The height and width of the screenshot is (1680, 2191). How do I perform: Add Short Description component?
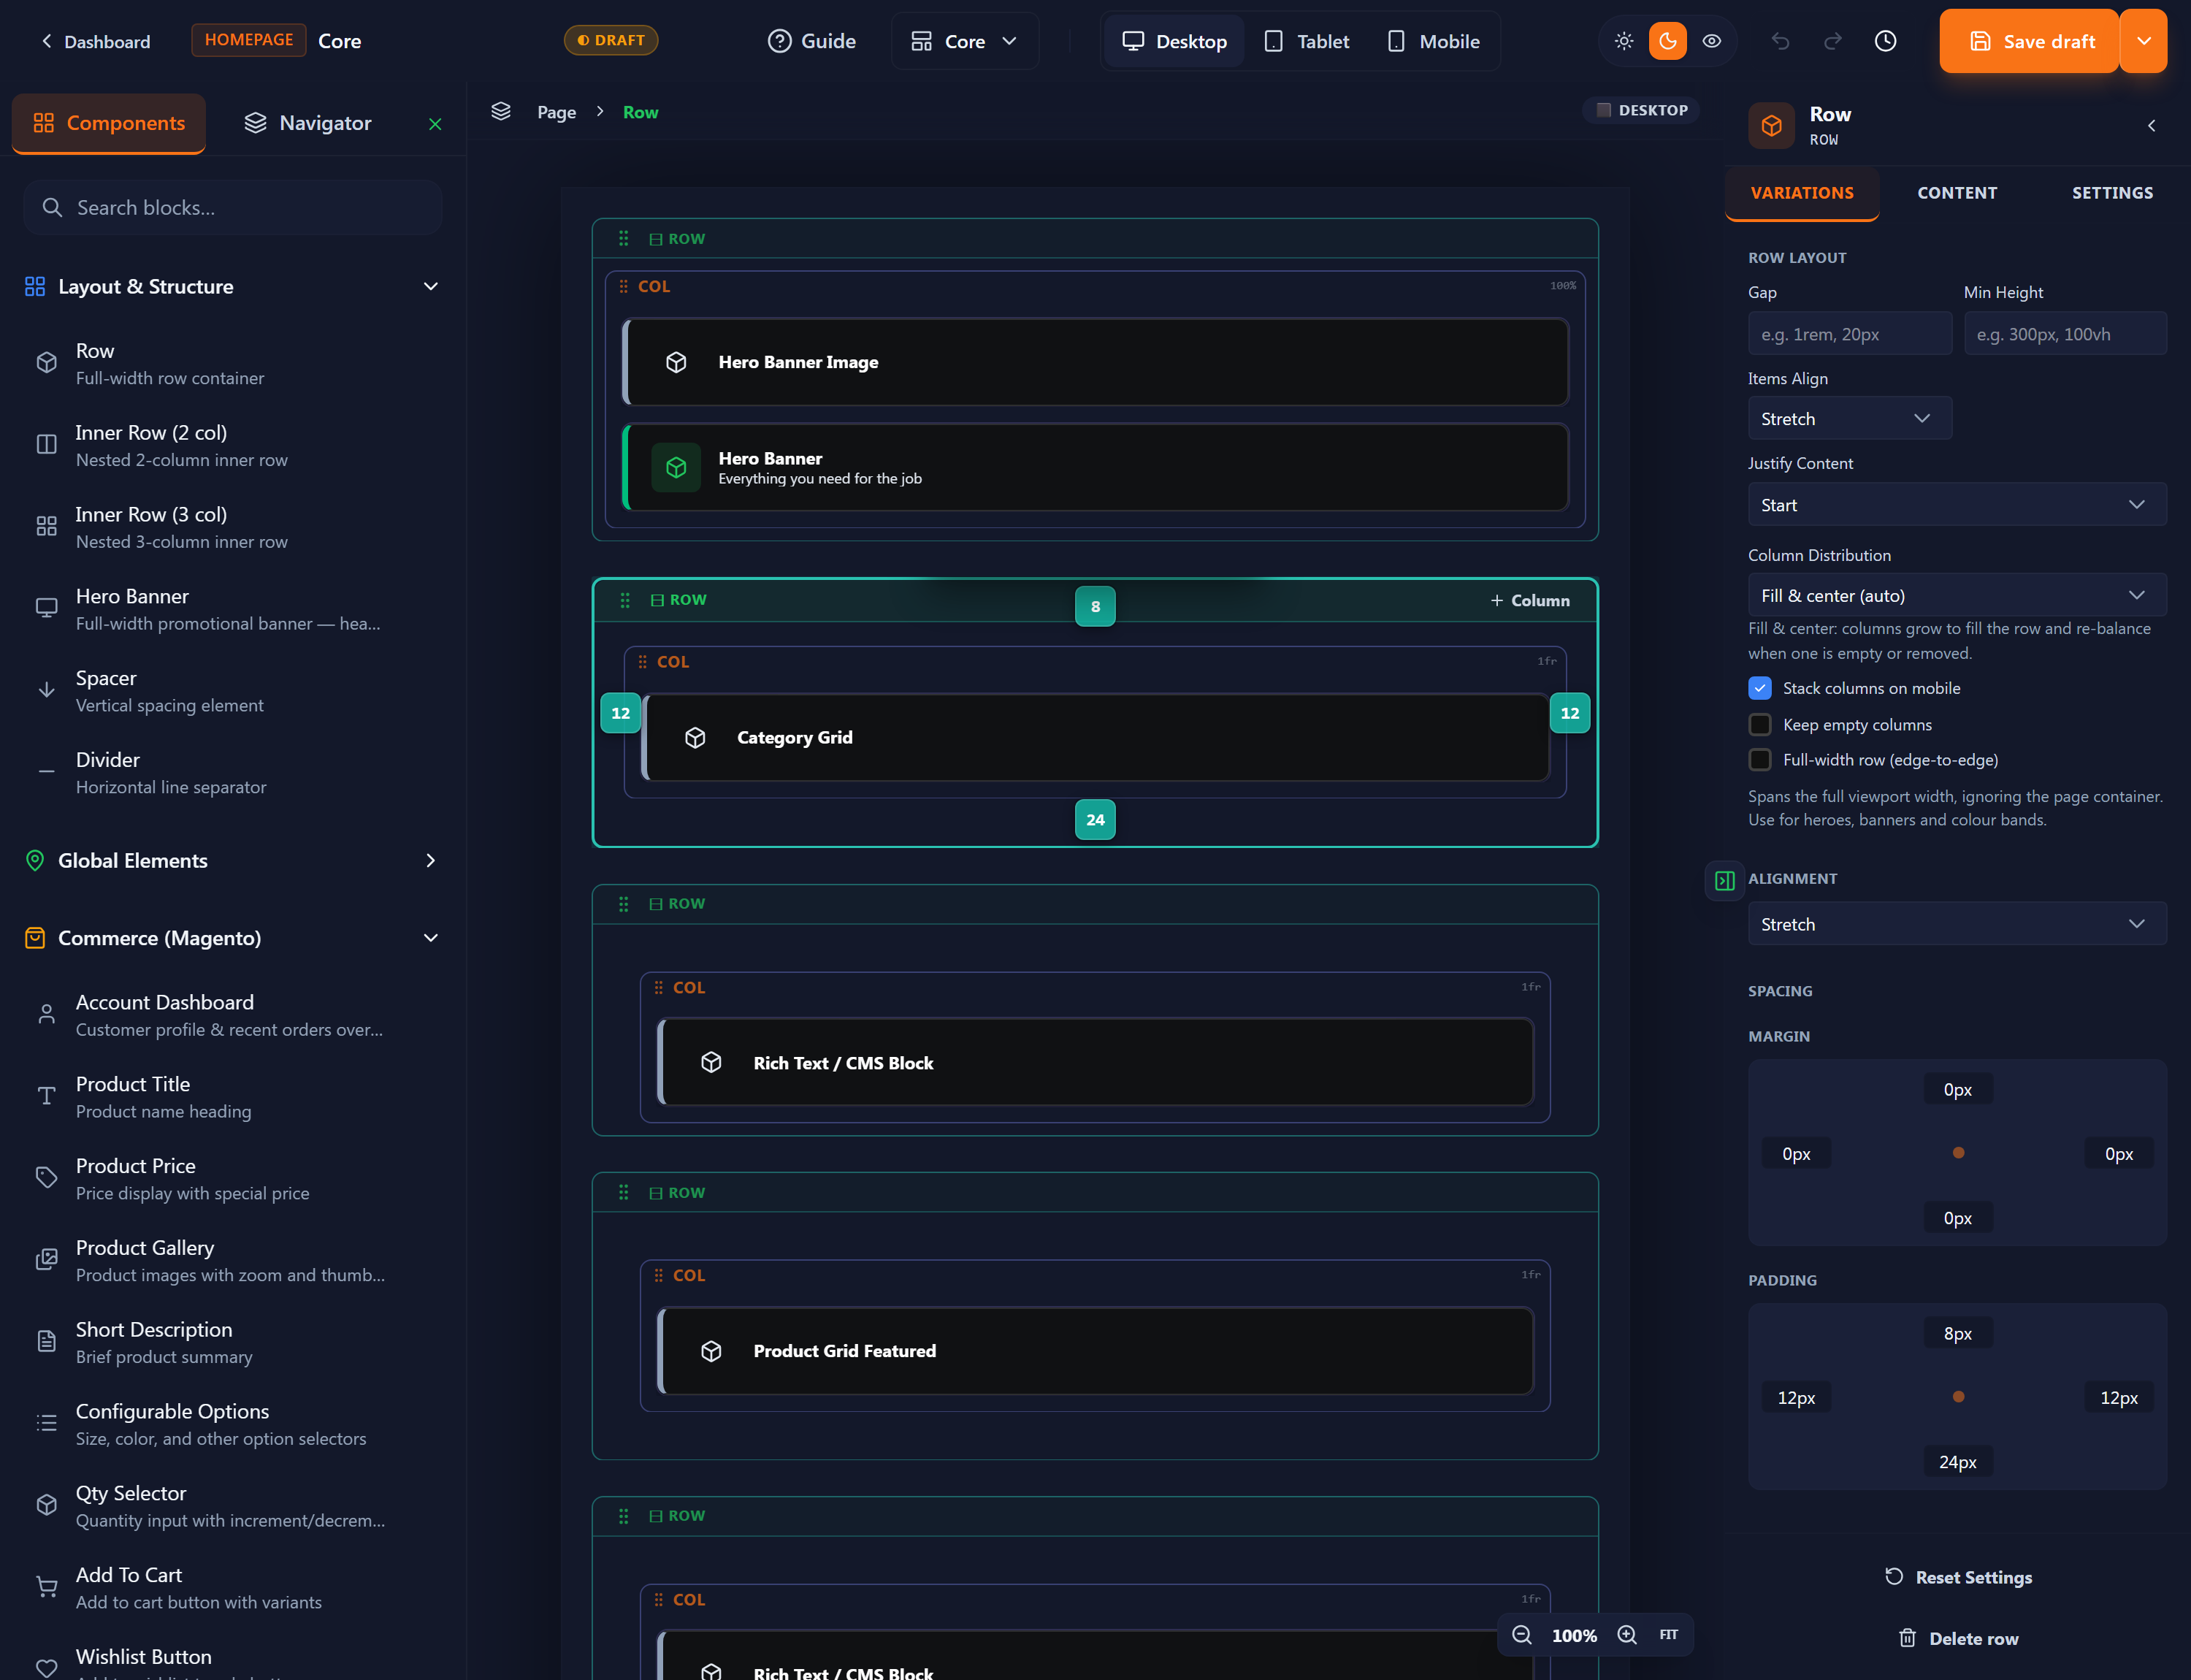(233, 1342)
